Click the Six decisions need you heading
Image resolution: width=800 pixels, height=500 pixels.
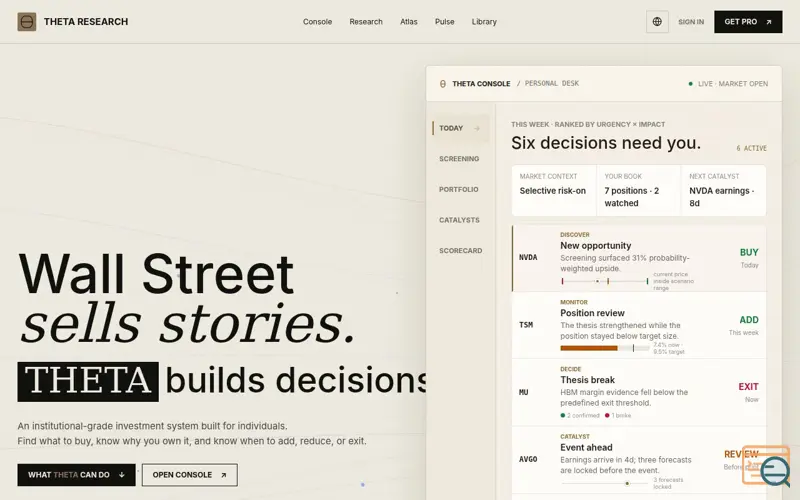(606, 143)
